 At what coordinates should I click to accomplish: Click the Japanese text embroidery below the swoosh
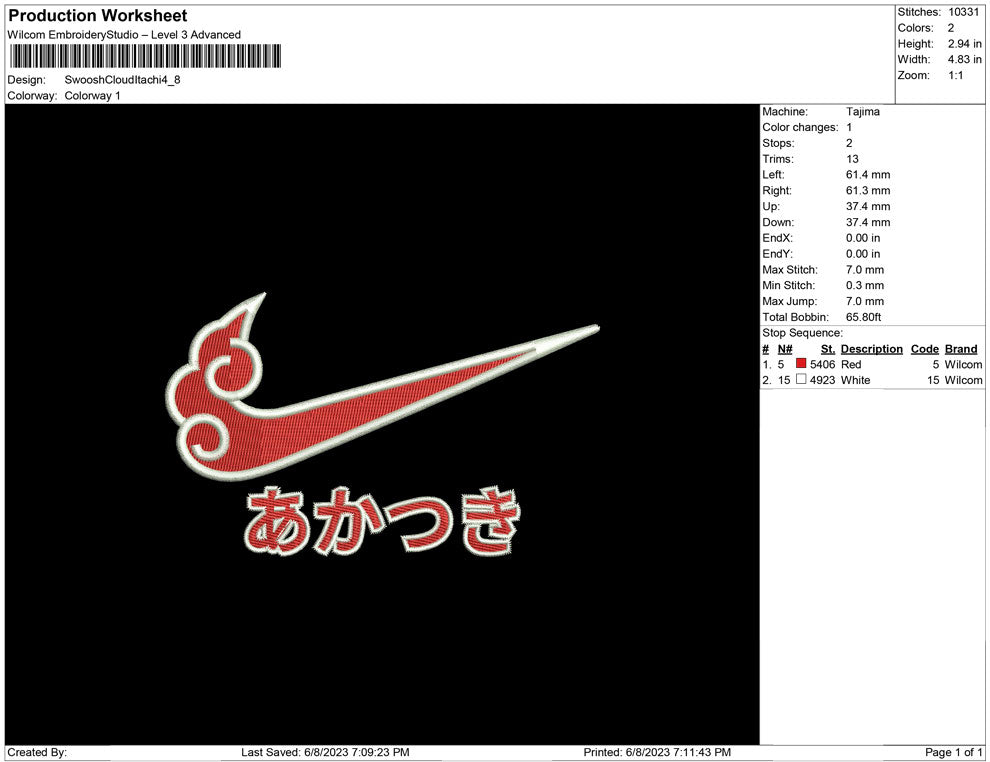click(383, 520)
